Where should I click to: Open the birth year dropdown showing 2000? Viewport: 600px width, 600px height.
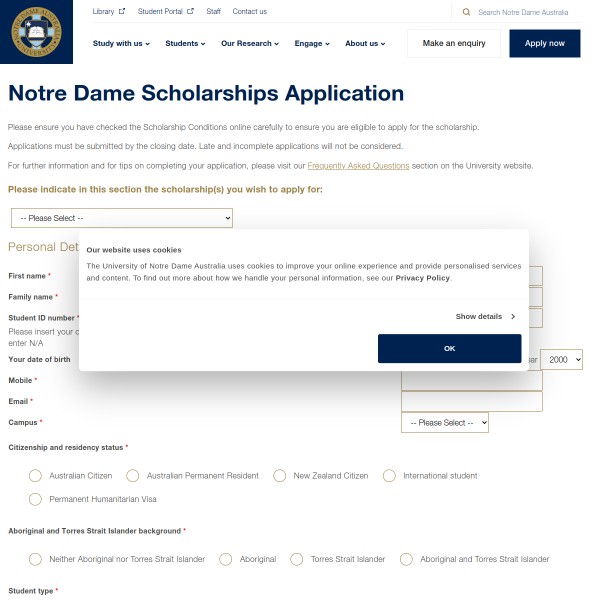point(560,359)
